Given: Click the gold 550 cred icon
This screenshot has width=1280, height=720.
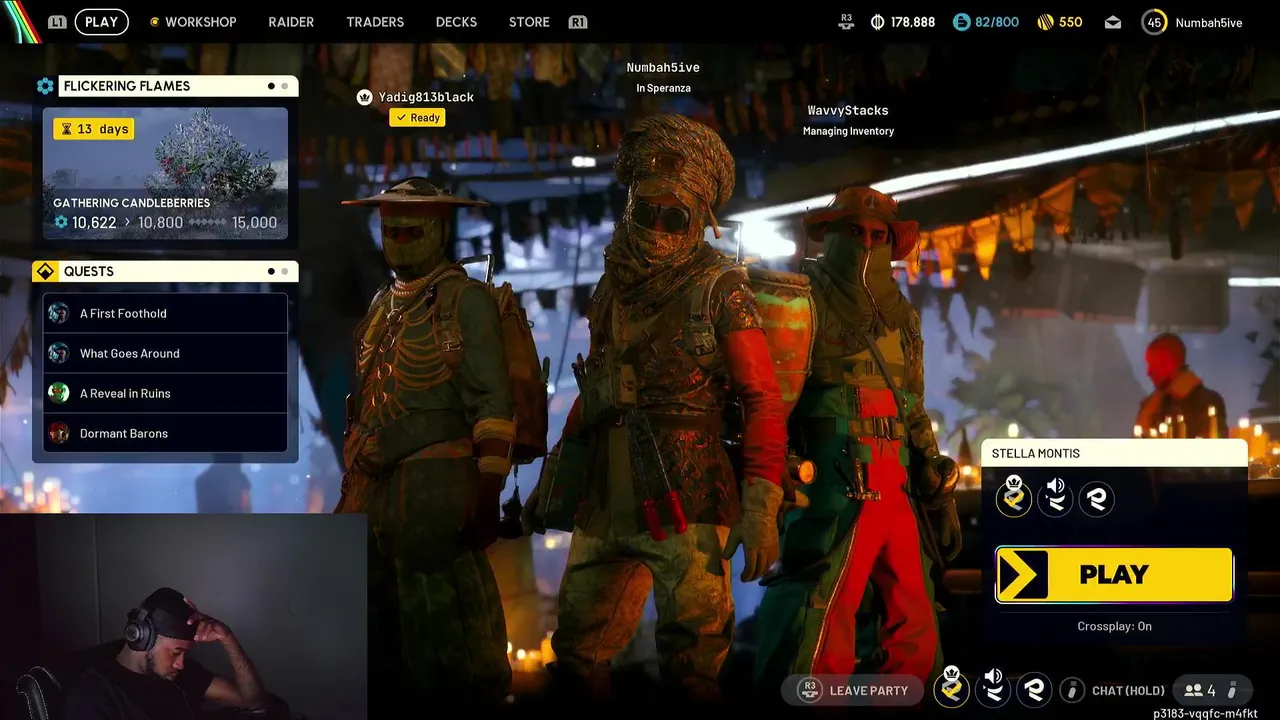Looking at the screenshot, I should (1045, 22).
